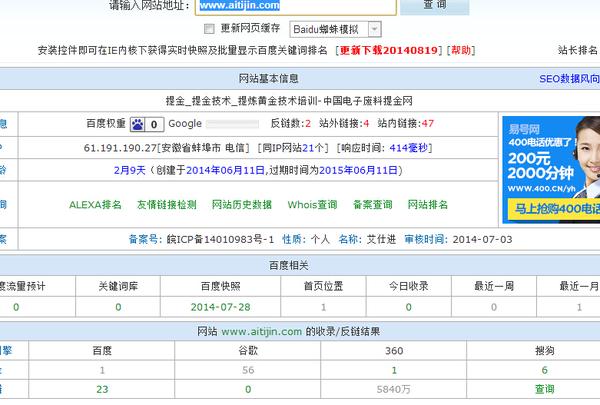Screen dimensions: 600x405
Task: Click ICP number 皖ICP备14010983号-1
Action: pos(220,240)
